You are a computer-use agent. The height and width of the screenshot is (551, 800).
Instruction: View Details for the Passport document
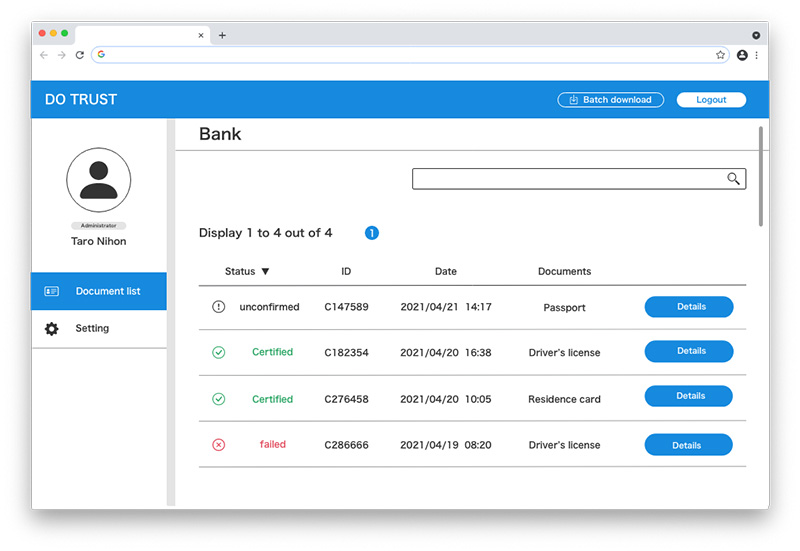(x=688, y=307)
